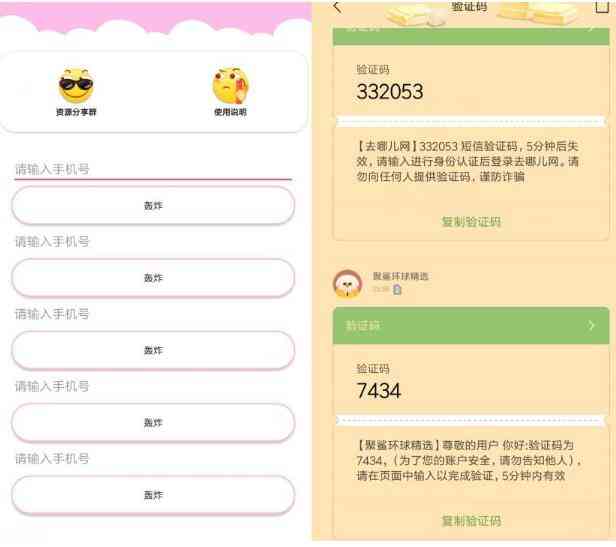Click the fourth 轰炸 button
This screenshot has height=547, width=616.
click(153, 423)
